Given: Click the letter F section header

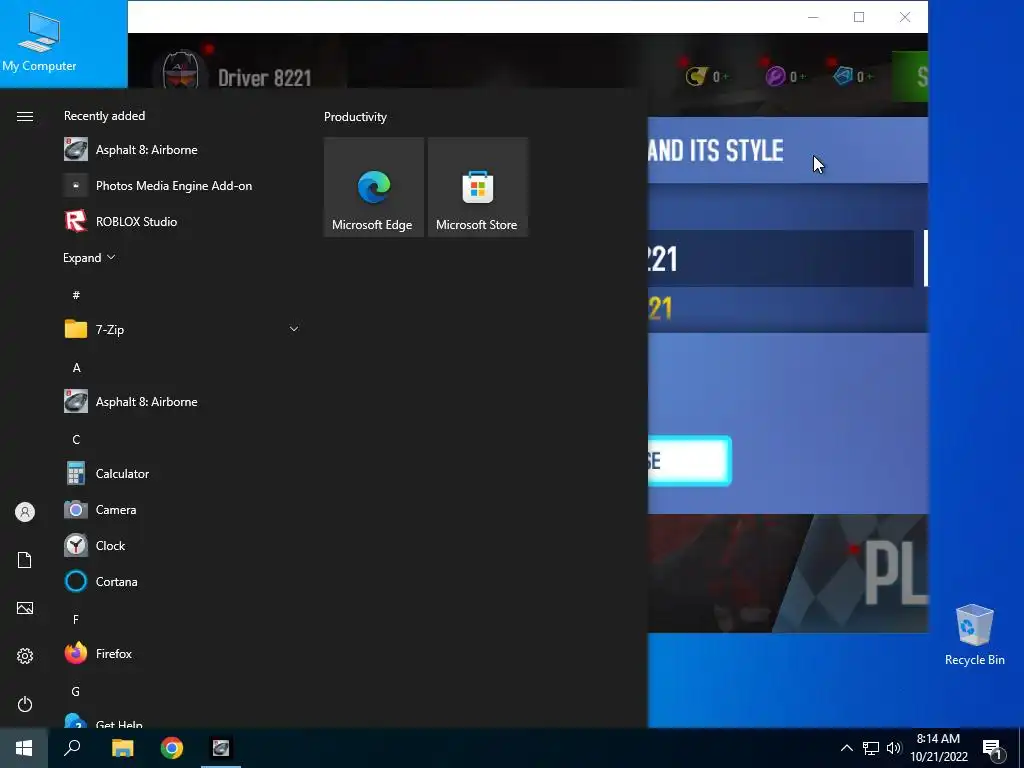Looking at the screenshot, I should [76, 619].
